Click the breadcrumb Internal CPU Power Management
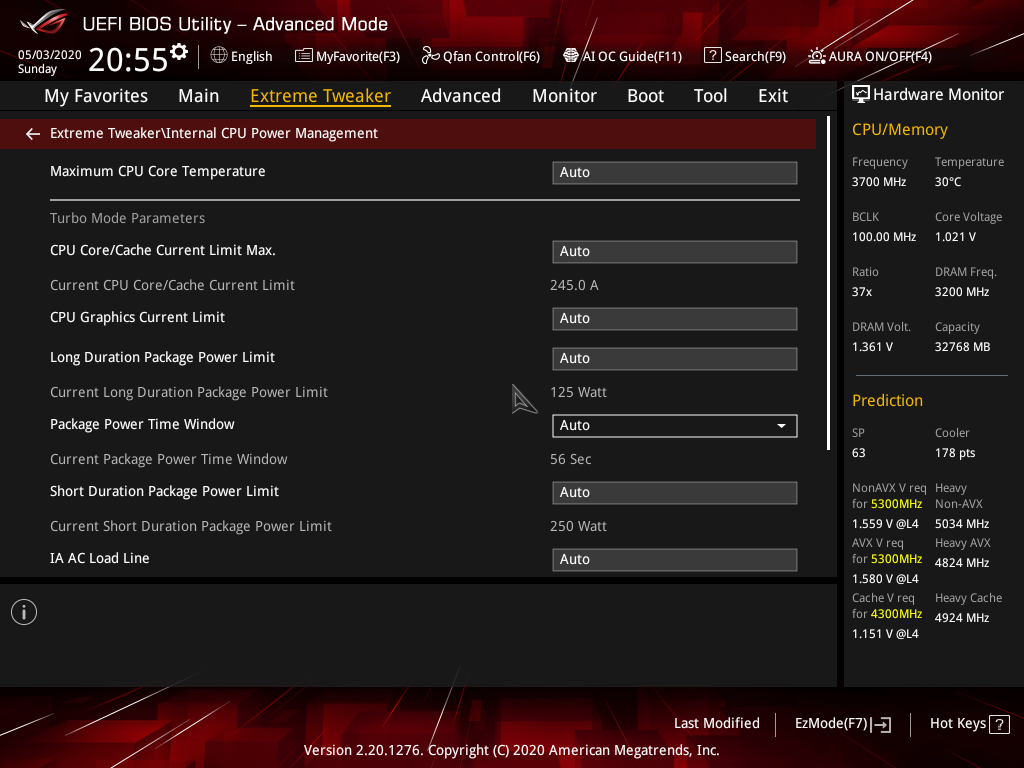Screen dimensions: 1024x768 coord(272,133)
